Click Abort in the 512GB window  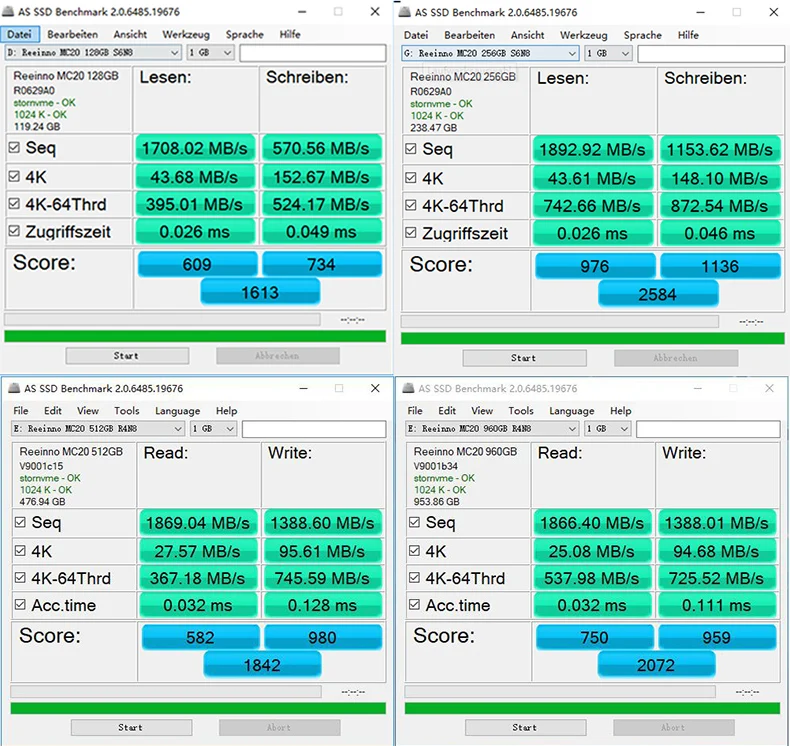coord(280,727)
